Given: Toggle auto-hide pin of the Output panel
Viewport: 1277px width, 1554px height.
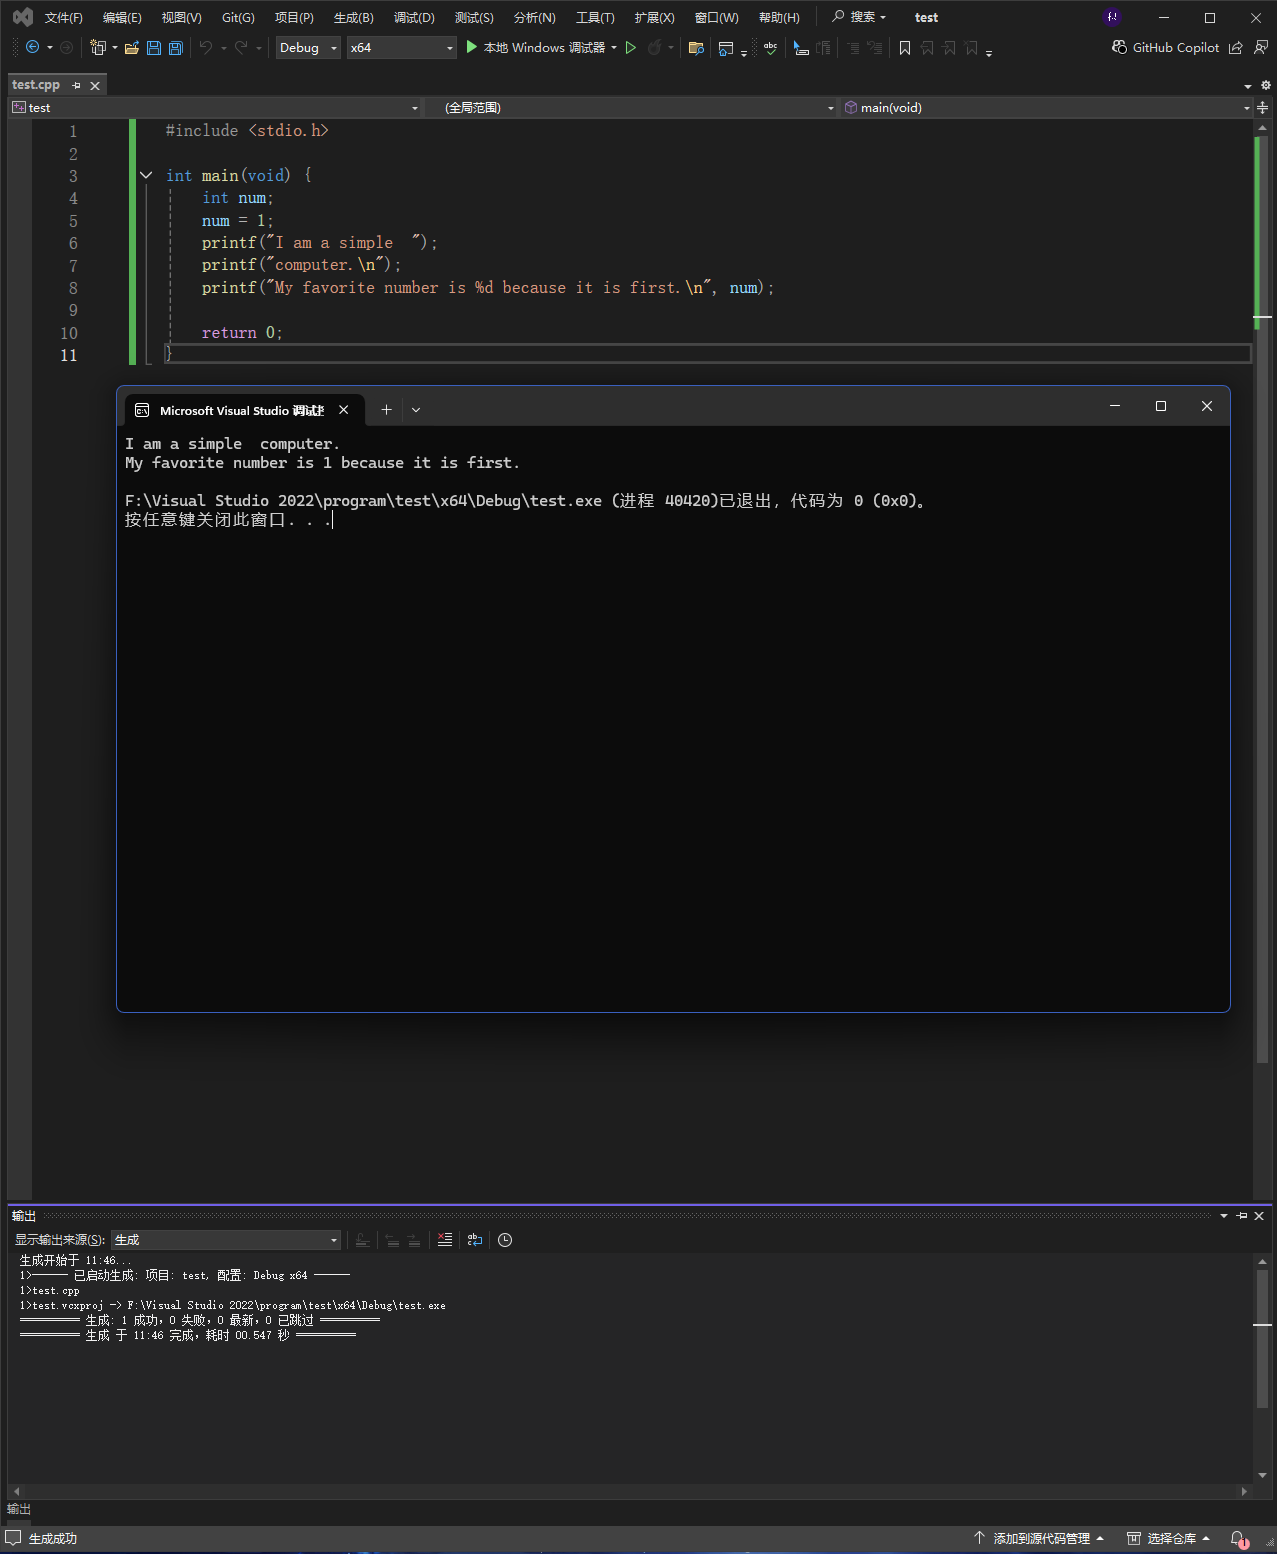Looking at the screenshot, I should pos(1242,1216).
